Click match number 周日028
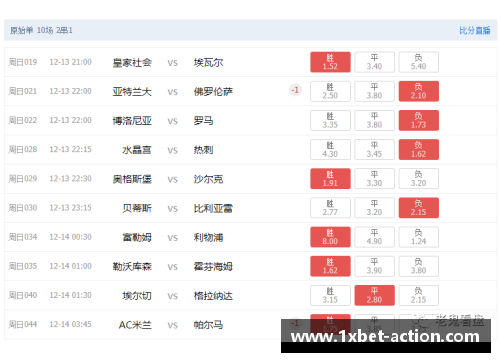The image size is (500, 362). [23, 150]
